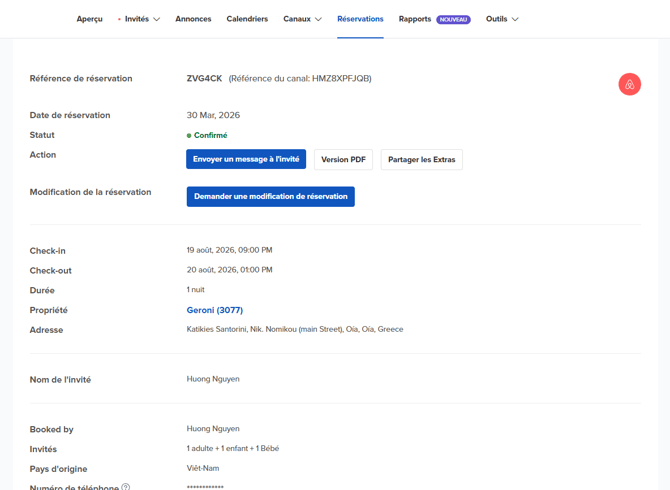Click the masked phone number value
This screenshot has height=490, width=670.
pos(205,487)
